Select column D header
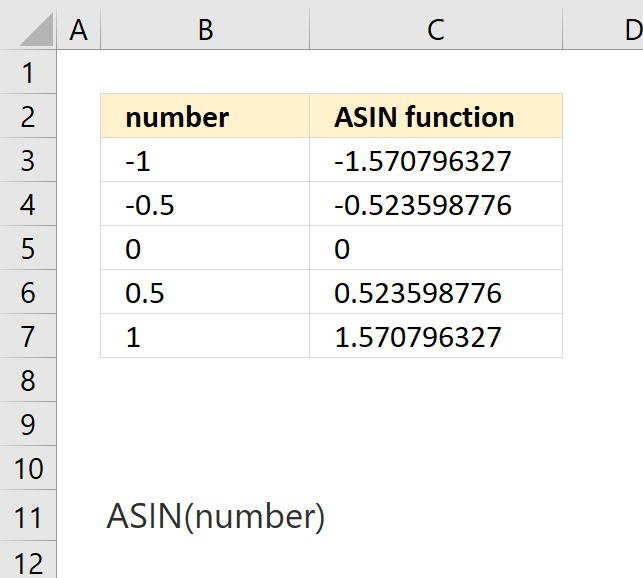This screenshot has width=643, height=578. pos(603,30)
